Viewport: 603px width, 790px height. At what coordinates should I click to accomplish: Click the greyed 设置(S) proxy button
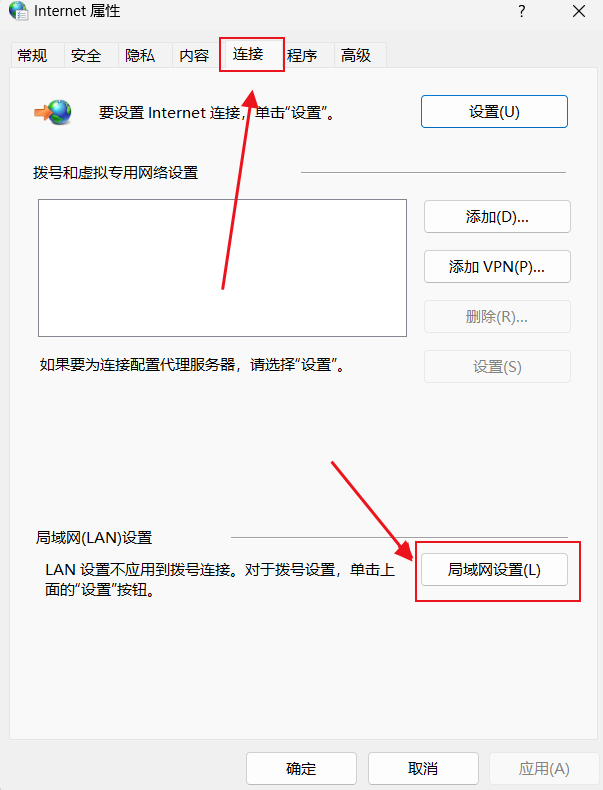click(x=497, y=366)
